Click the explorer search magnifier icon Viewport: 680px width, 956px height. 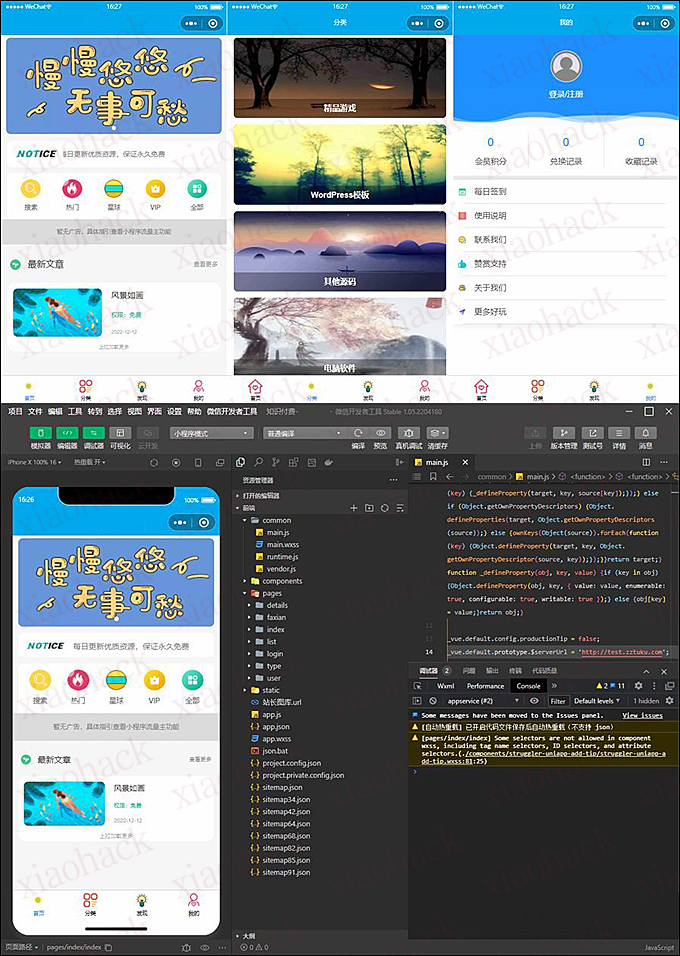pos(259,463)
